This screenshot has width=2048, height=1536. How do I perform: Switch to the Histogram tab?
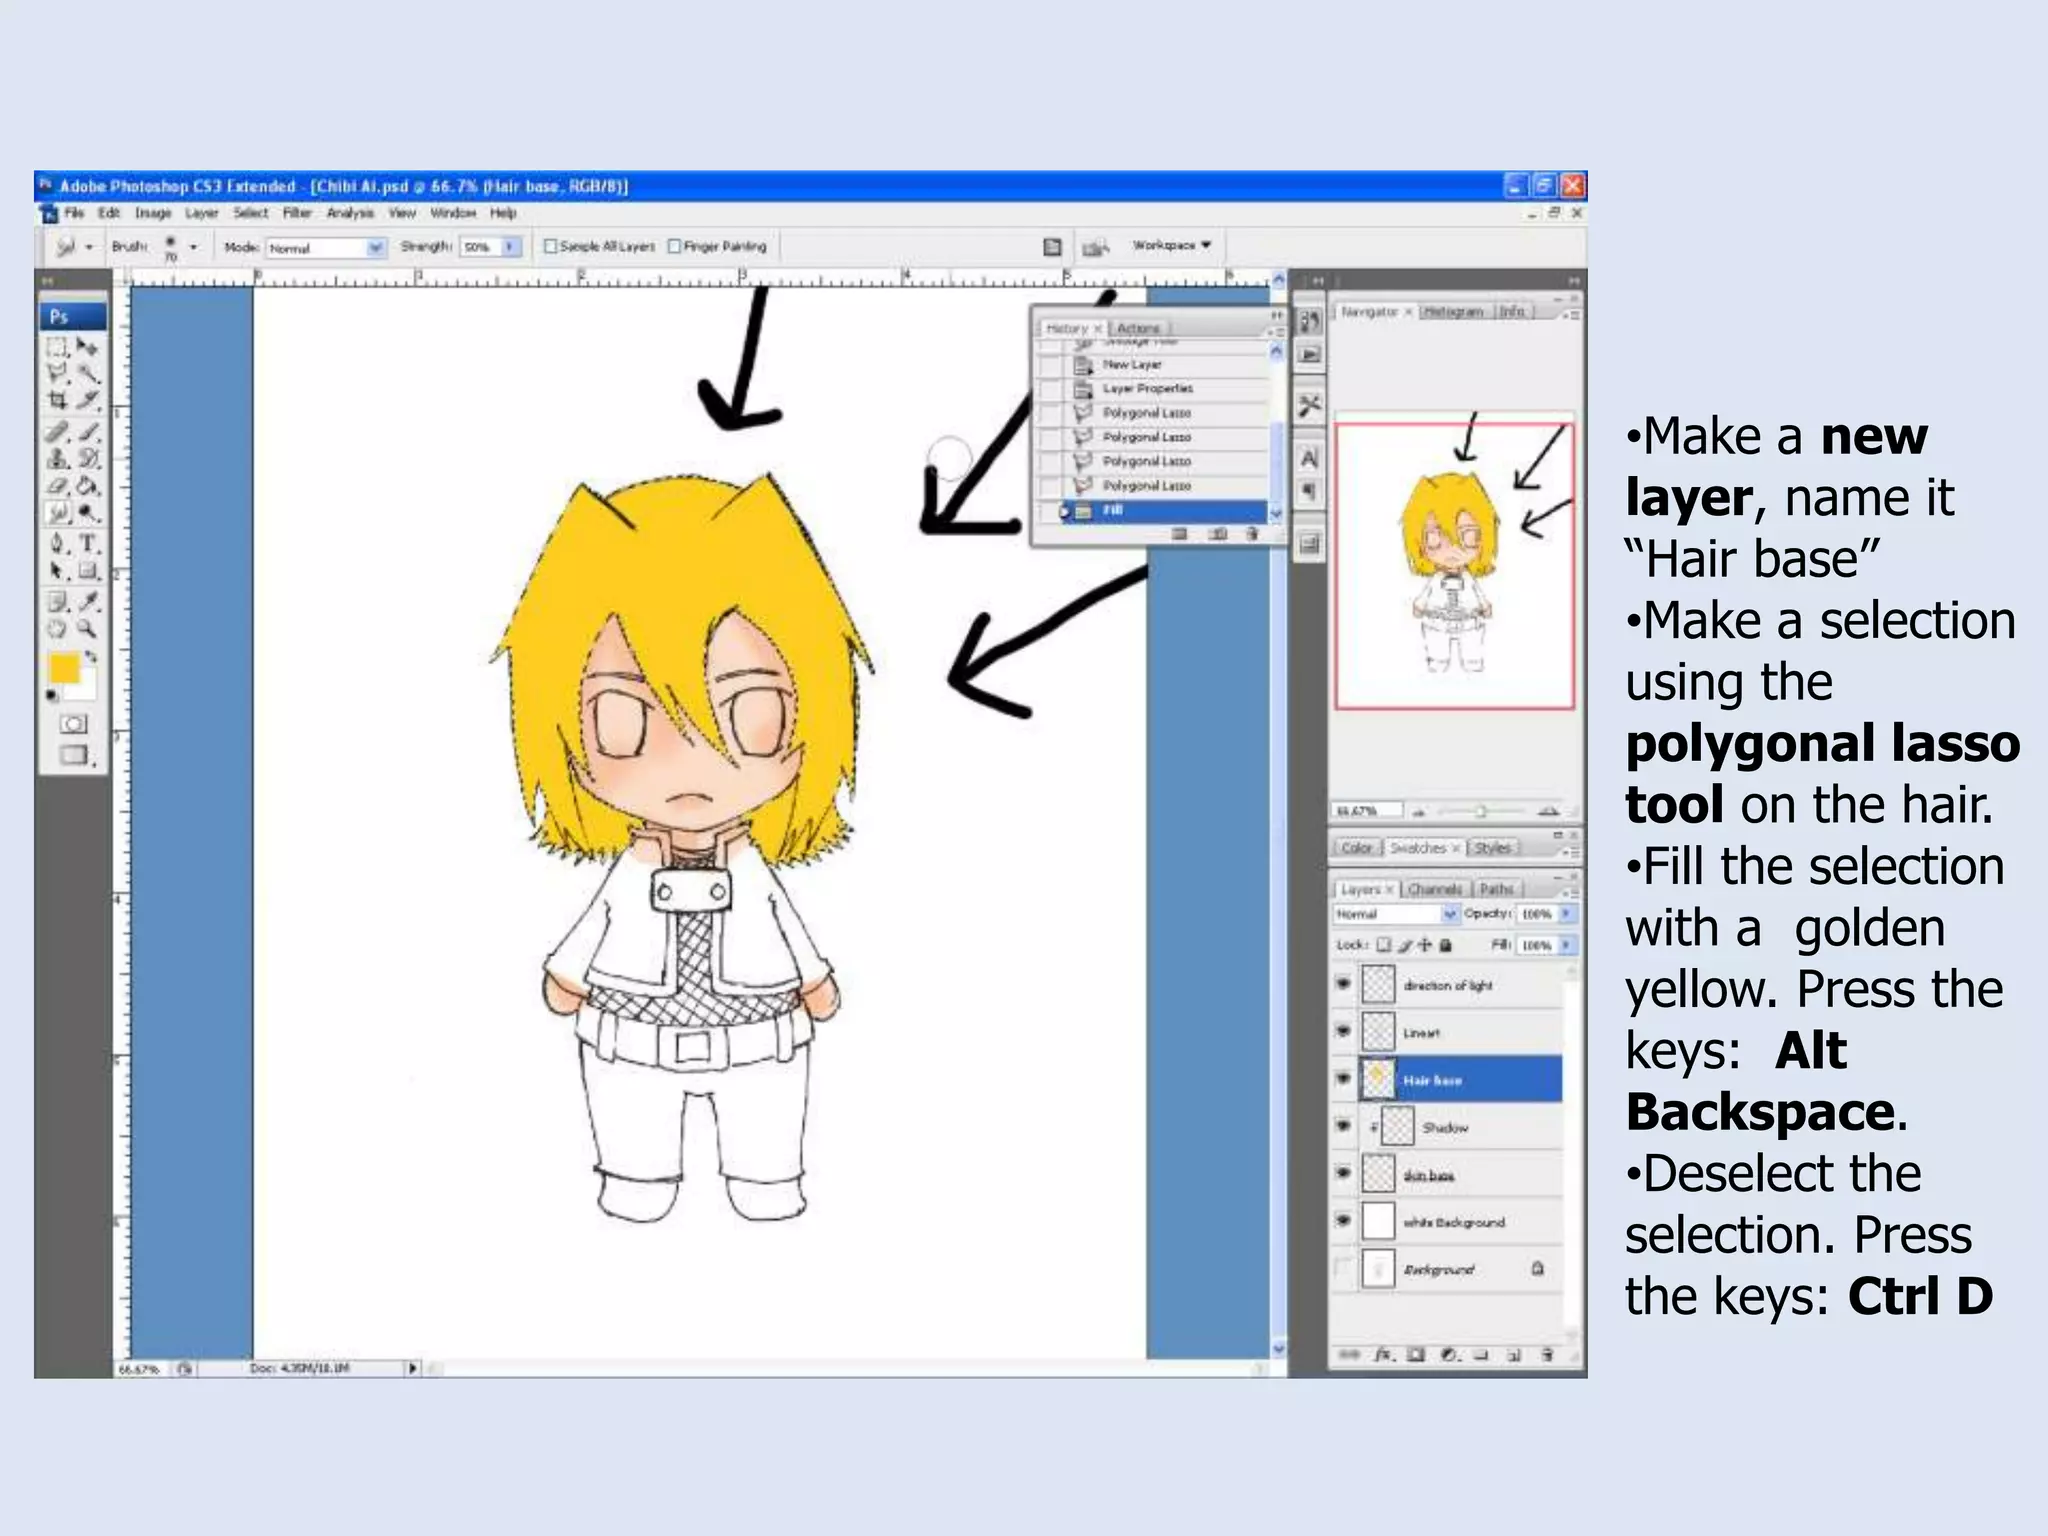tap(1453, 312)
